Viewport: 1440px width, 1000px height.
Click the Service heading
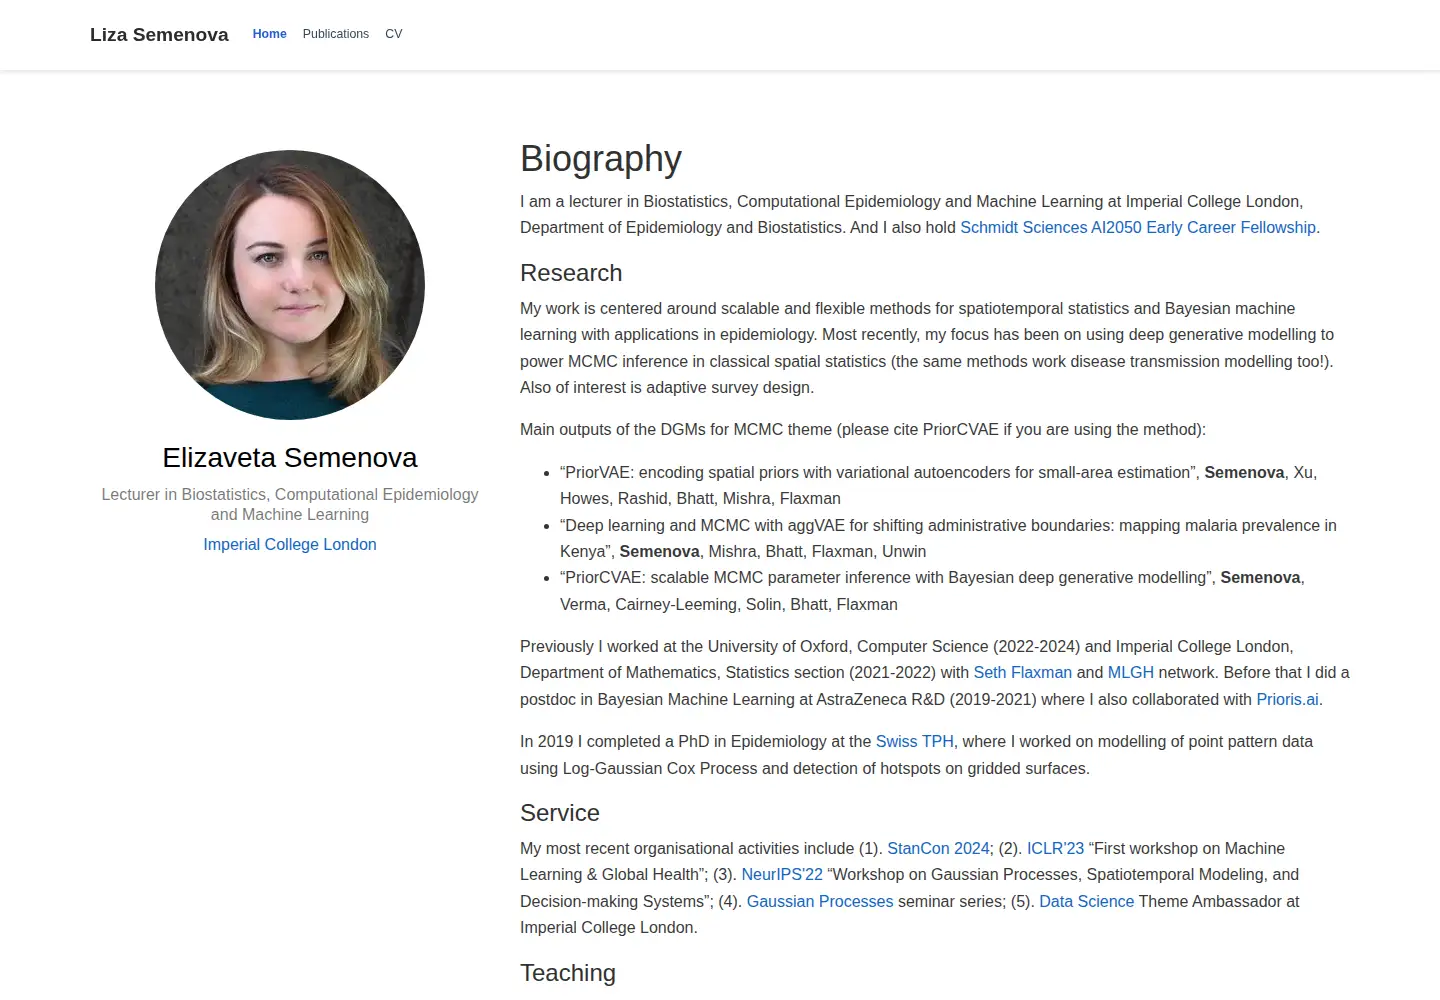pos(560,813)
